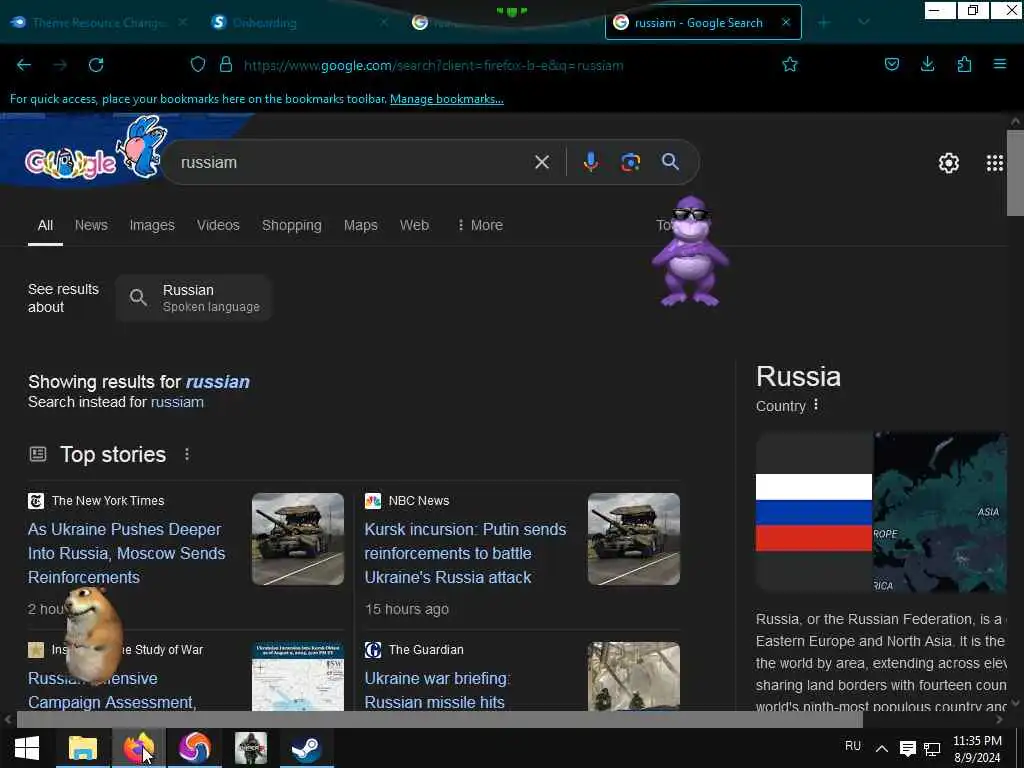Expand the list all tabs chevron

(x=863, y=22)
